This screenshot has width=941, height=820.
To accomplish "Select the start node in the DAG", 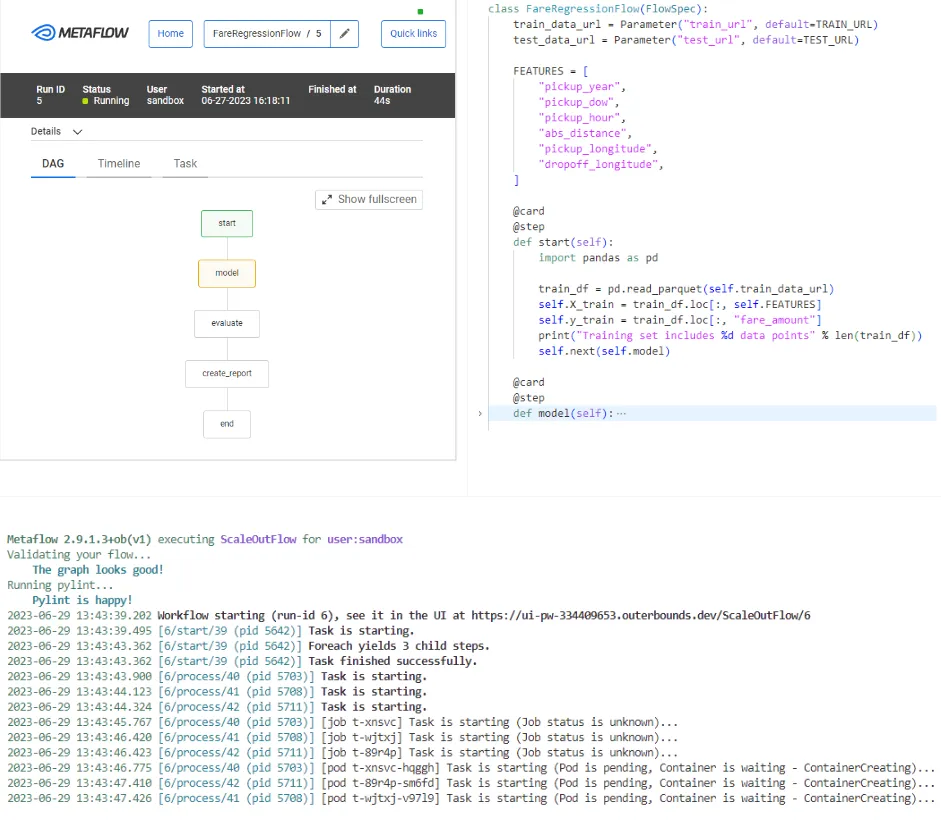I will [226, 223].
